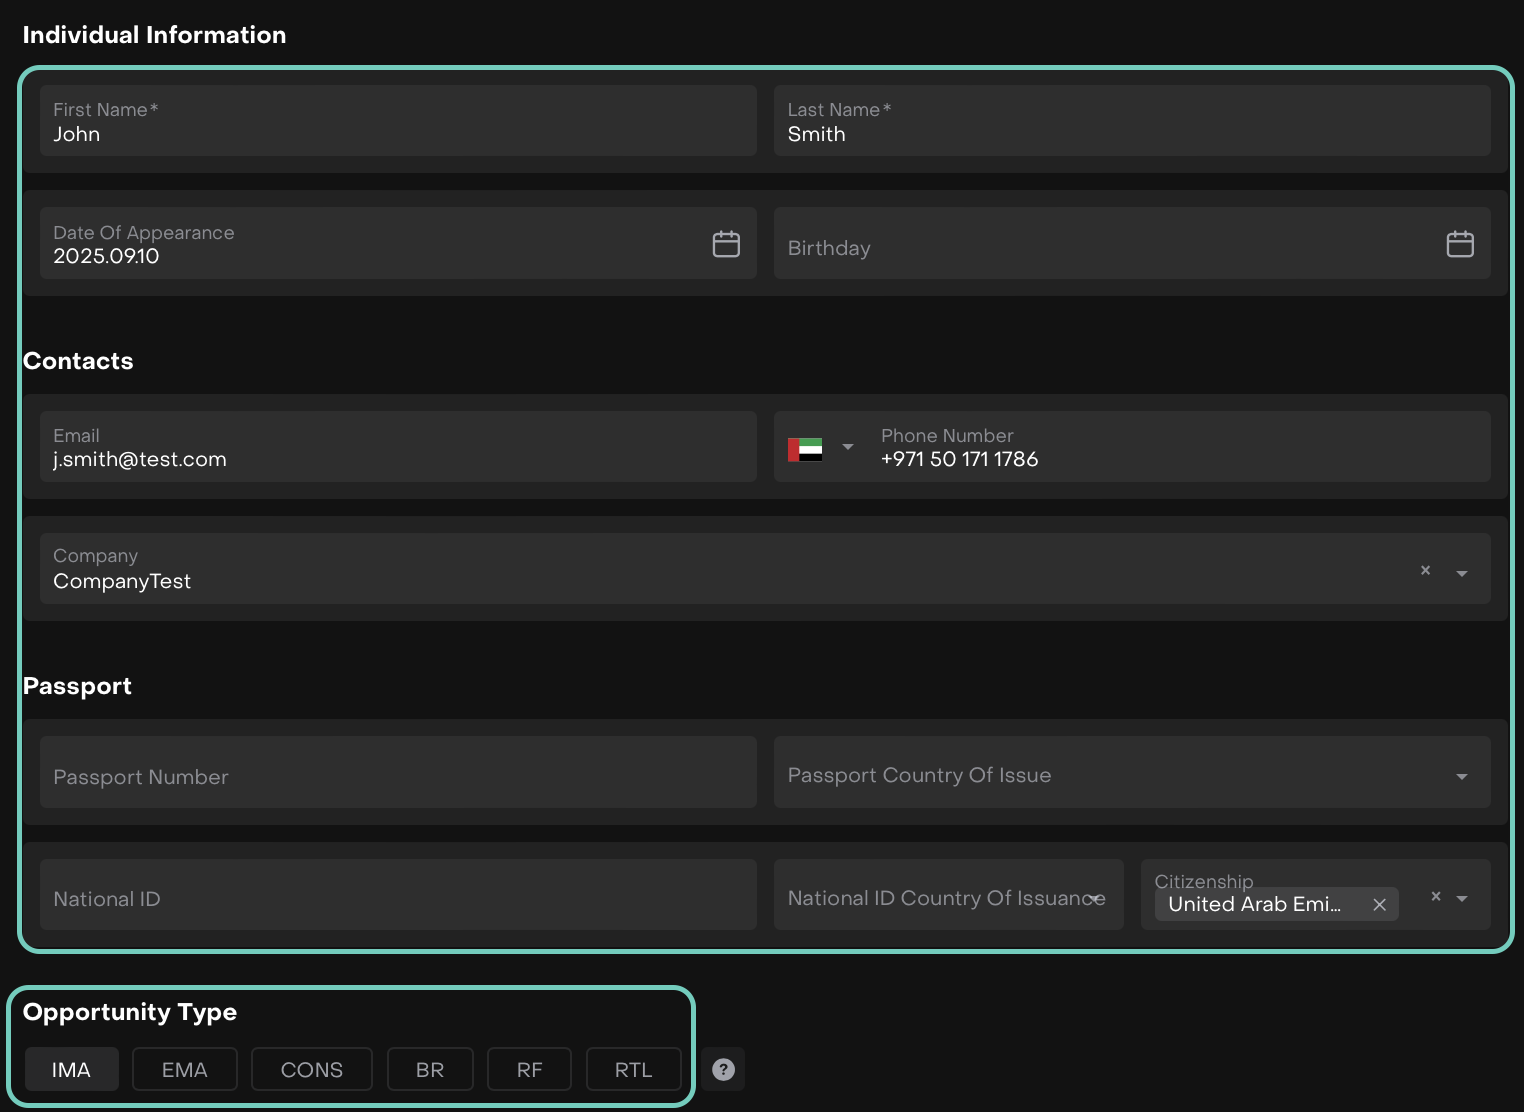Click the UAE flag country selector
The height and width of the screenshot is (1112, 1524).
click(x=820, y=448)
